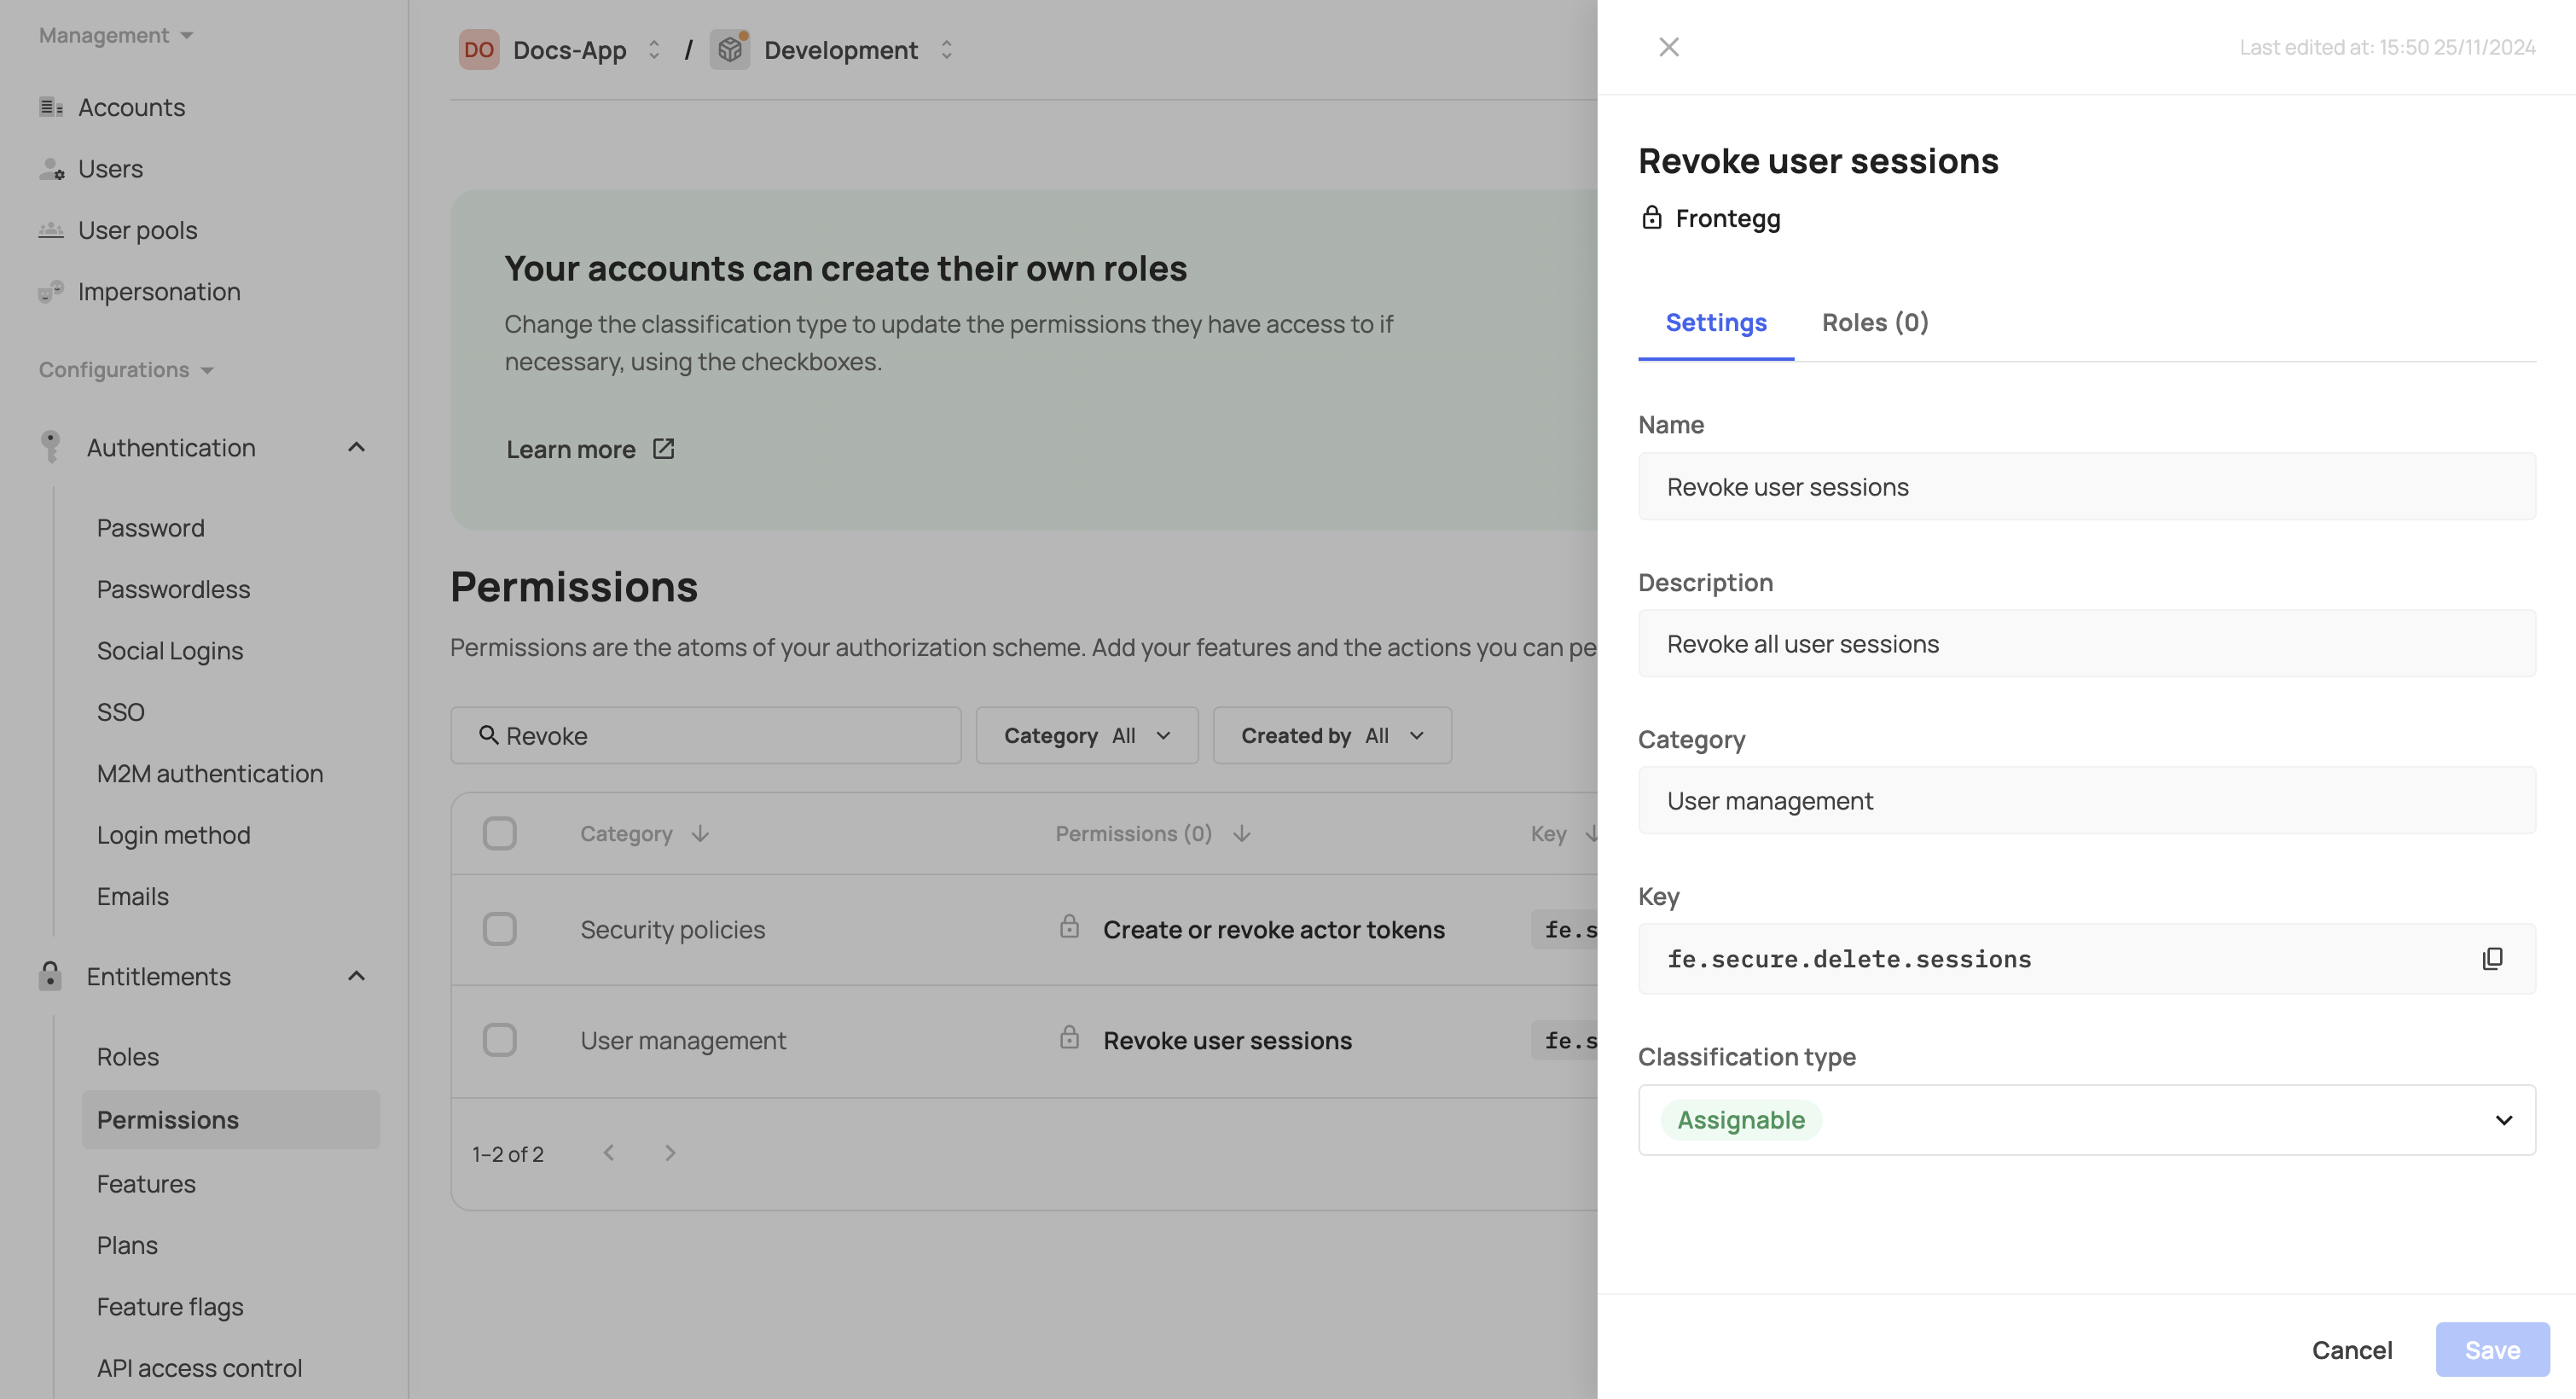Viewport: 2576px width, 1399px height.
Task: Switch to the Roles (0) tab
Action: (1874, 322)
